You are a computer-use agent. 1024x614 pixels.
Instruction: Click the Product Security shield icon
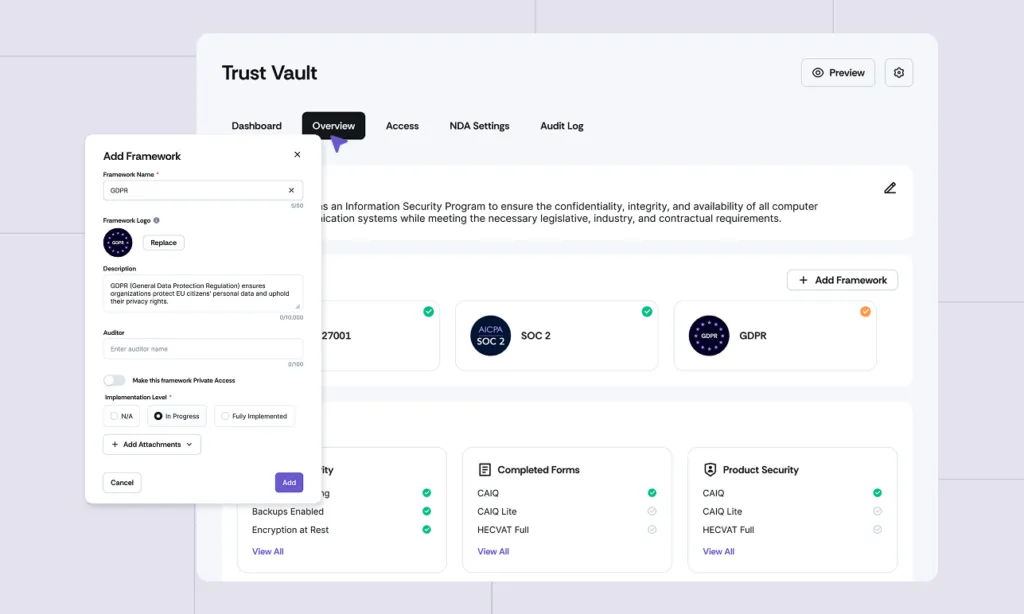click(x=710, y=469)
